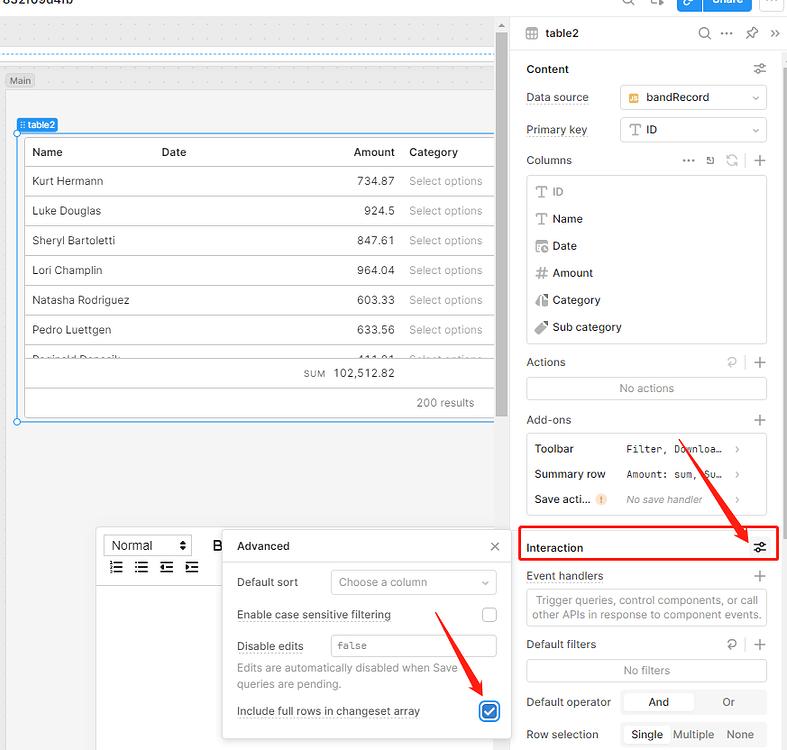
Task: Click the Actions link icon
Action: tap(732, 362)
